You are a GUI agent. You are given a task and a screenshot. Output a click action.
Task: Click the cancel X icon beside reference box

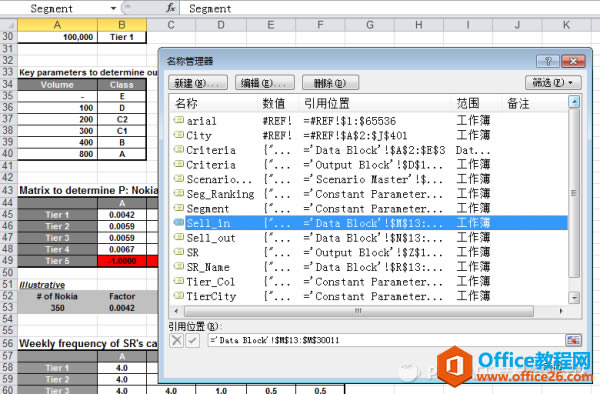coord(176,340)
